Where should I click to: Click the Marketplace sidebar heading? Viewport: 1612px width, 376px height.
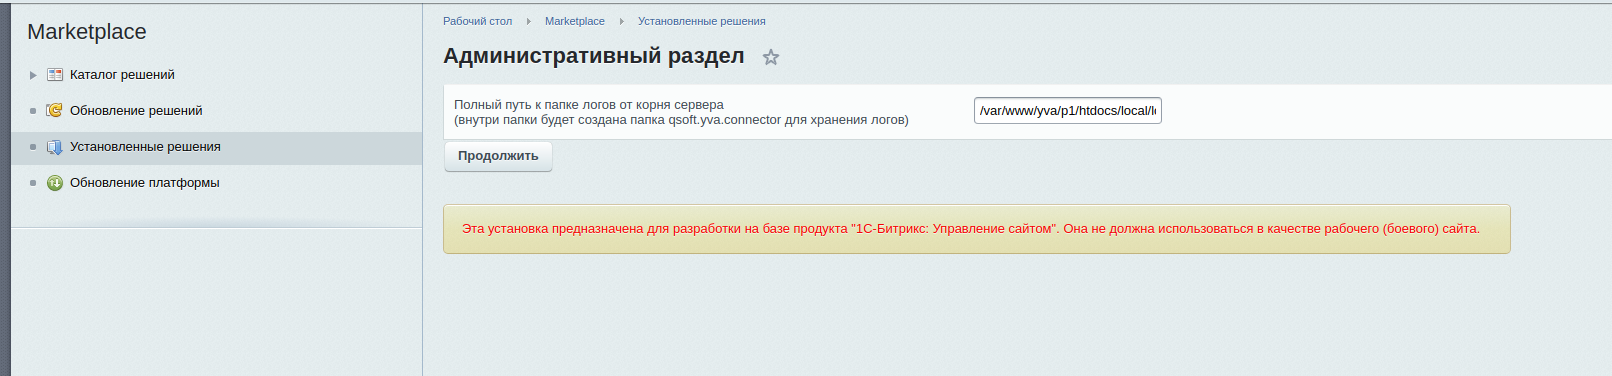[x=87, y=32]
